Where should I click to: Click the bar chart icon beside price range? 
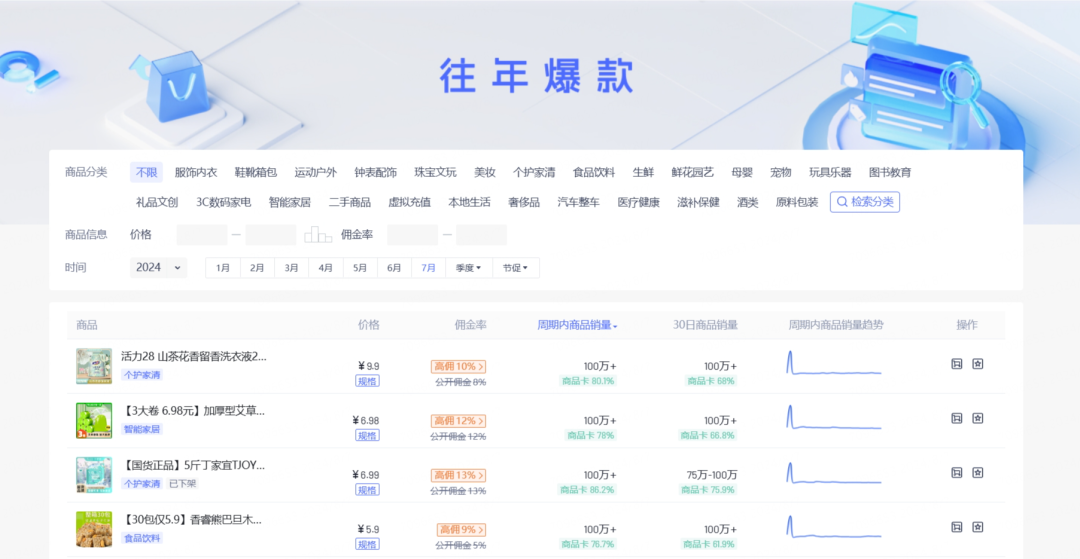pyautogui.click(x=318, y=235)
